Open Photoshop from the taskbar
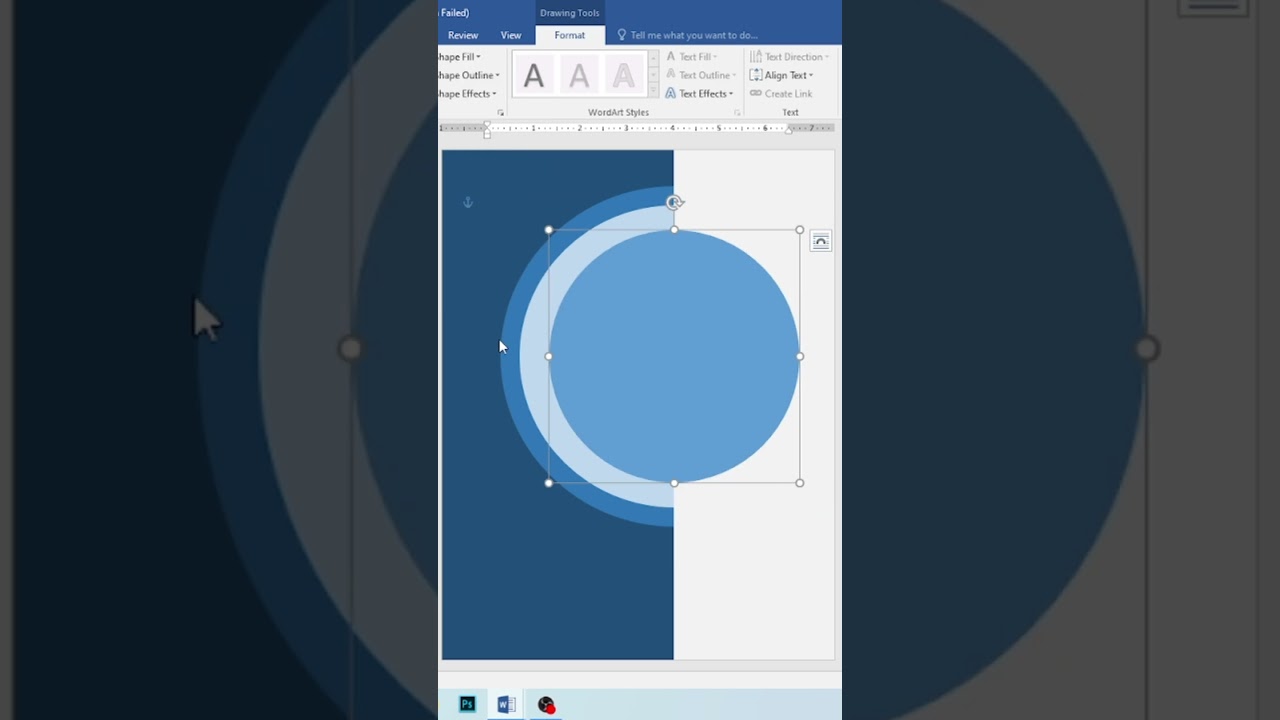 (467, 705)
